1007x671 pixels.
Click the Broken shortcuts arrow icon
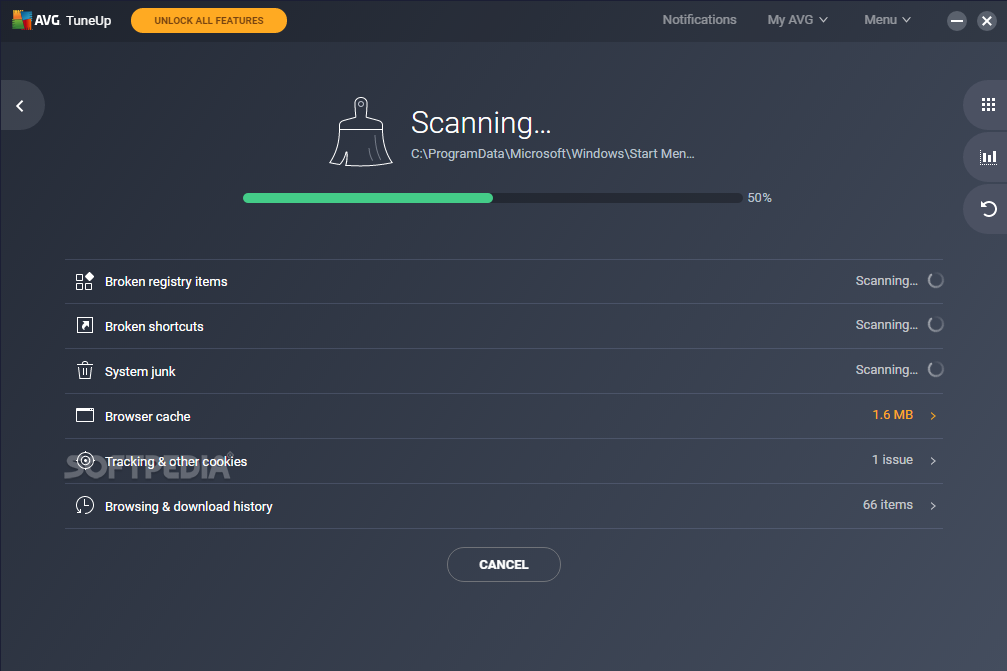click(85, 326)
